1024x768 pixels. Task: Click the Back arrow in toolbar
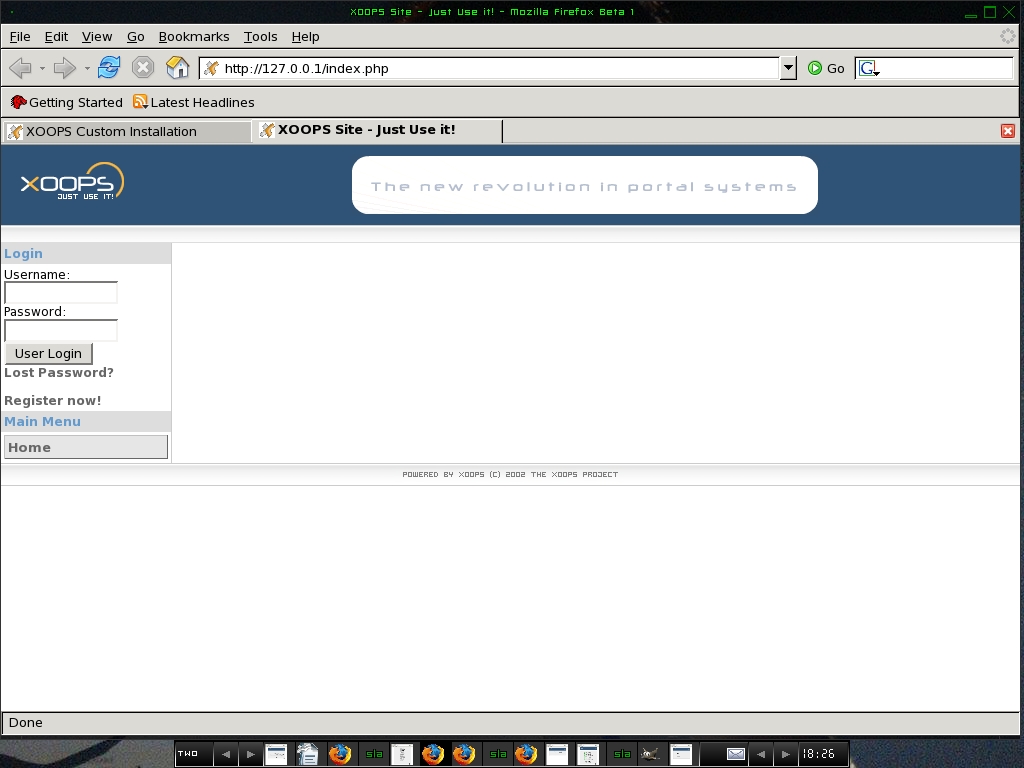tap(20, 68)
